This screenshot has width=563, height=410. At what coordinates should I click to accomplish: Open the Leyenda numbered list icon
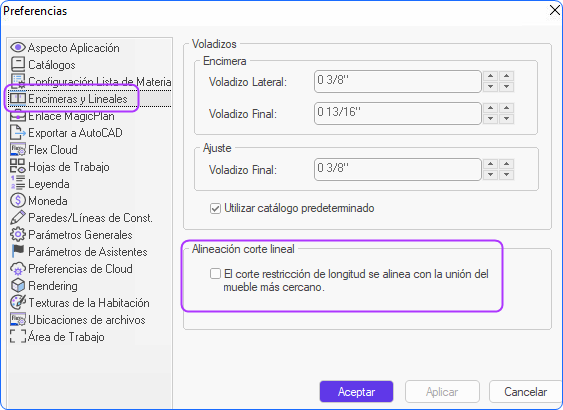(18, 183)
